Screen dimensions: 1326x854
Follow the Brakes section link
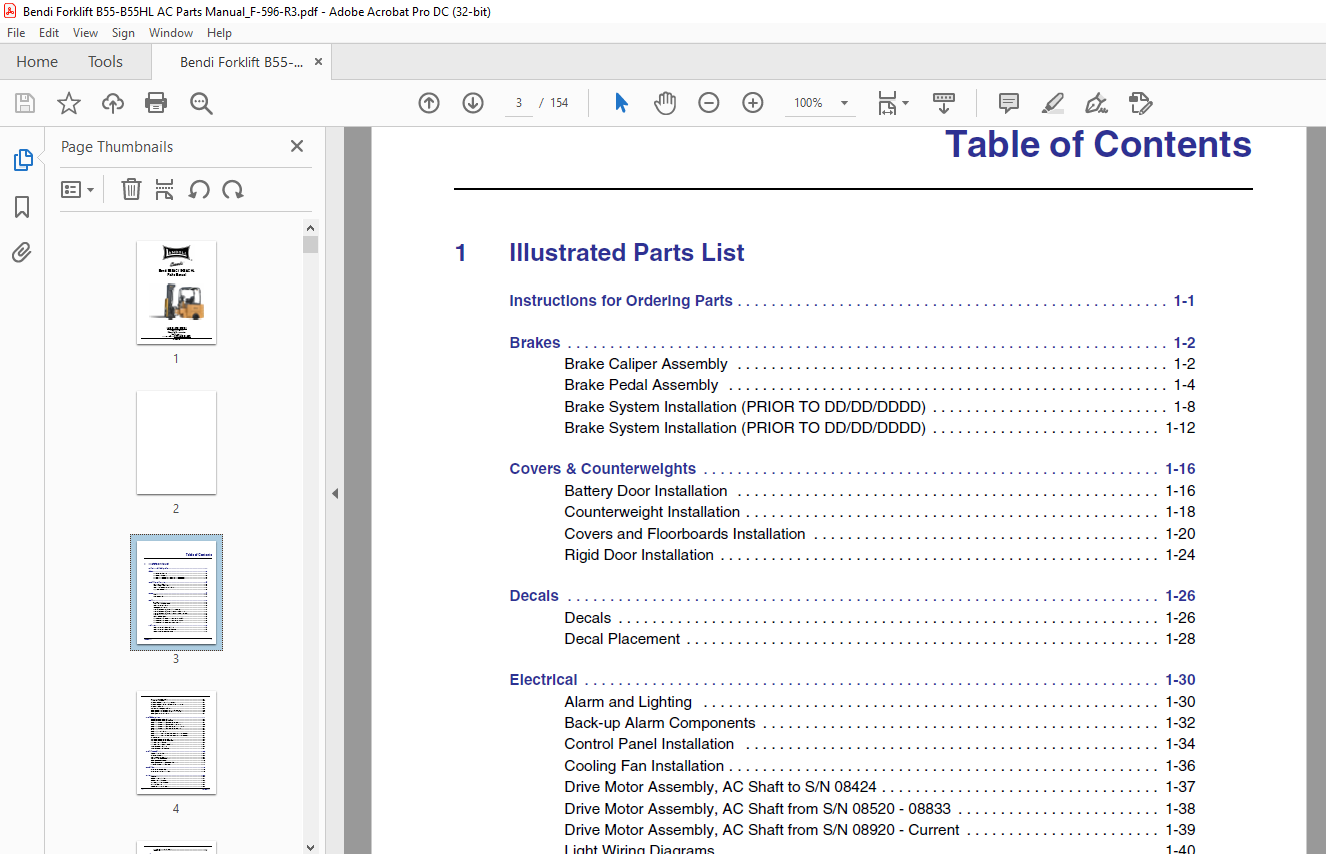click(x=534, y=343)
